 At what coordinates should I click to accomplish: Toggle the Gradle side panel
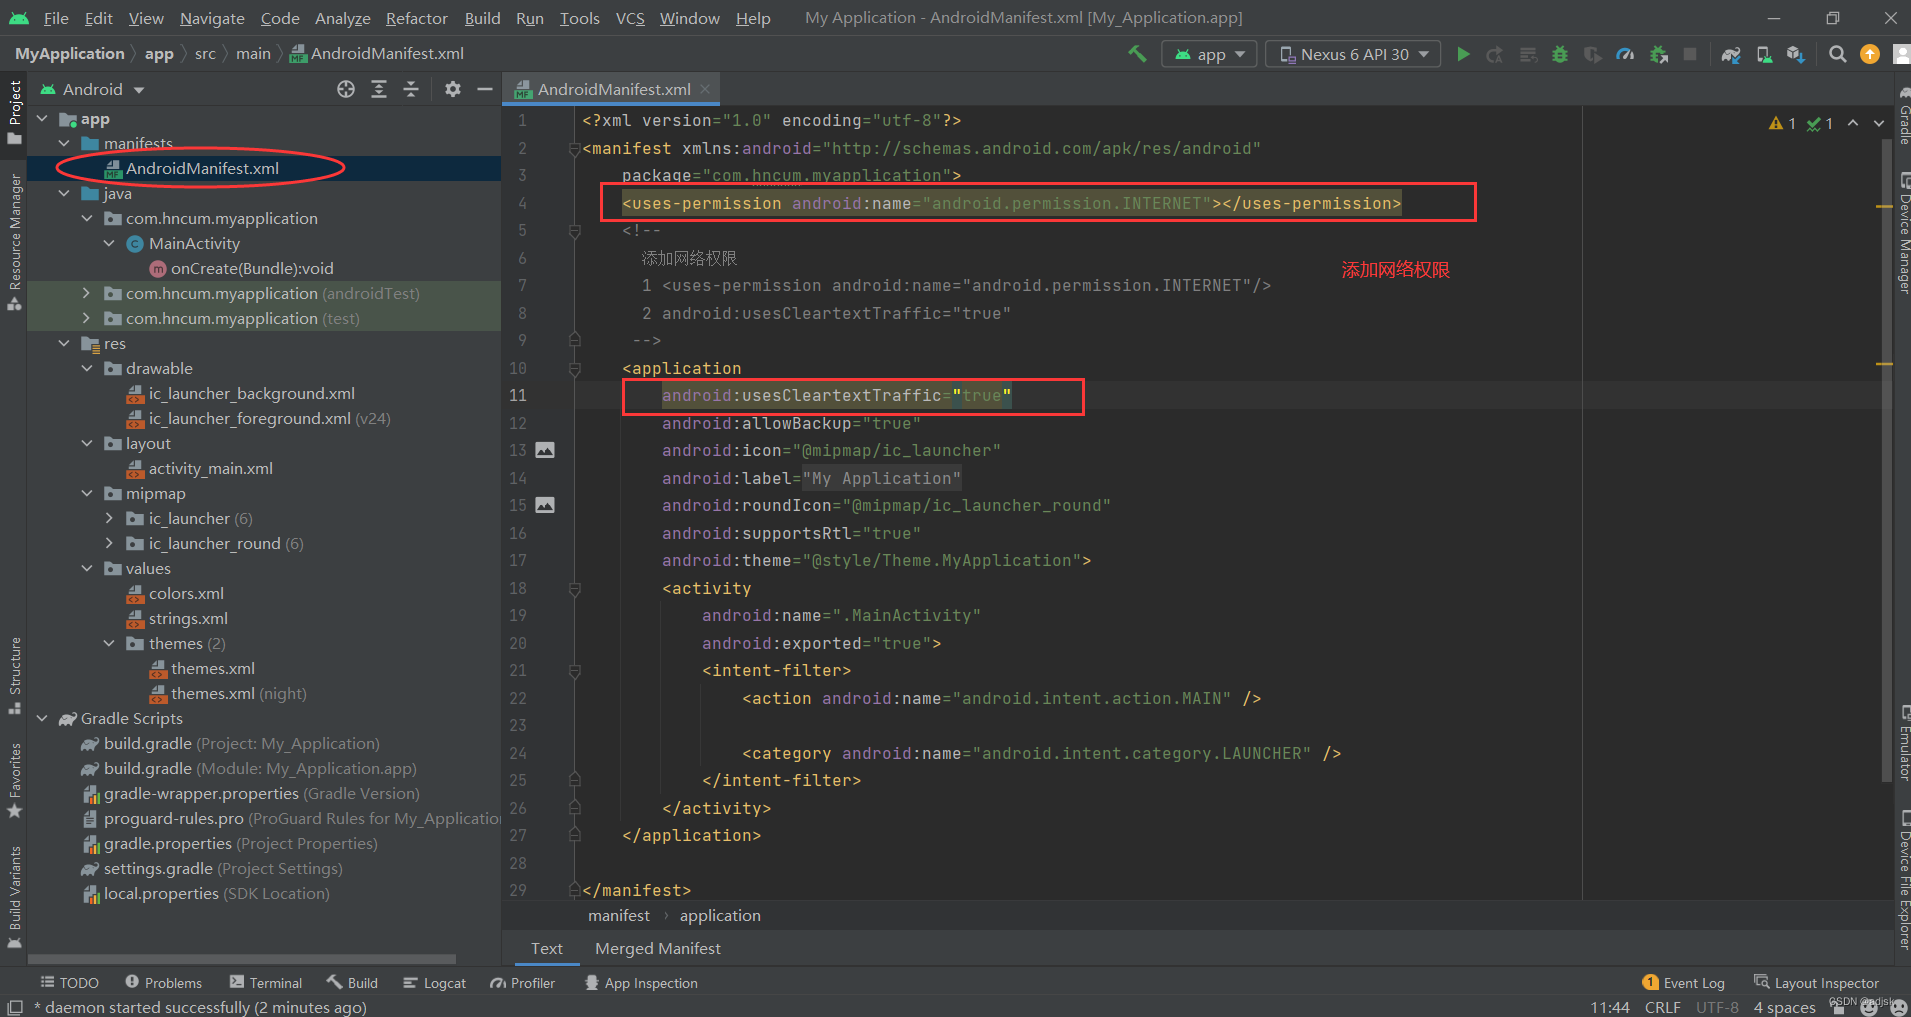tap(1903, 116)
